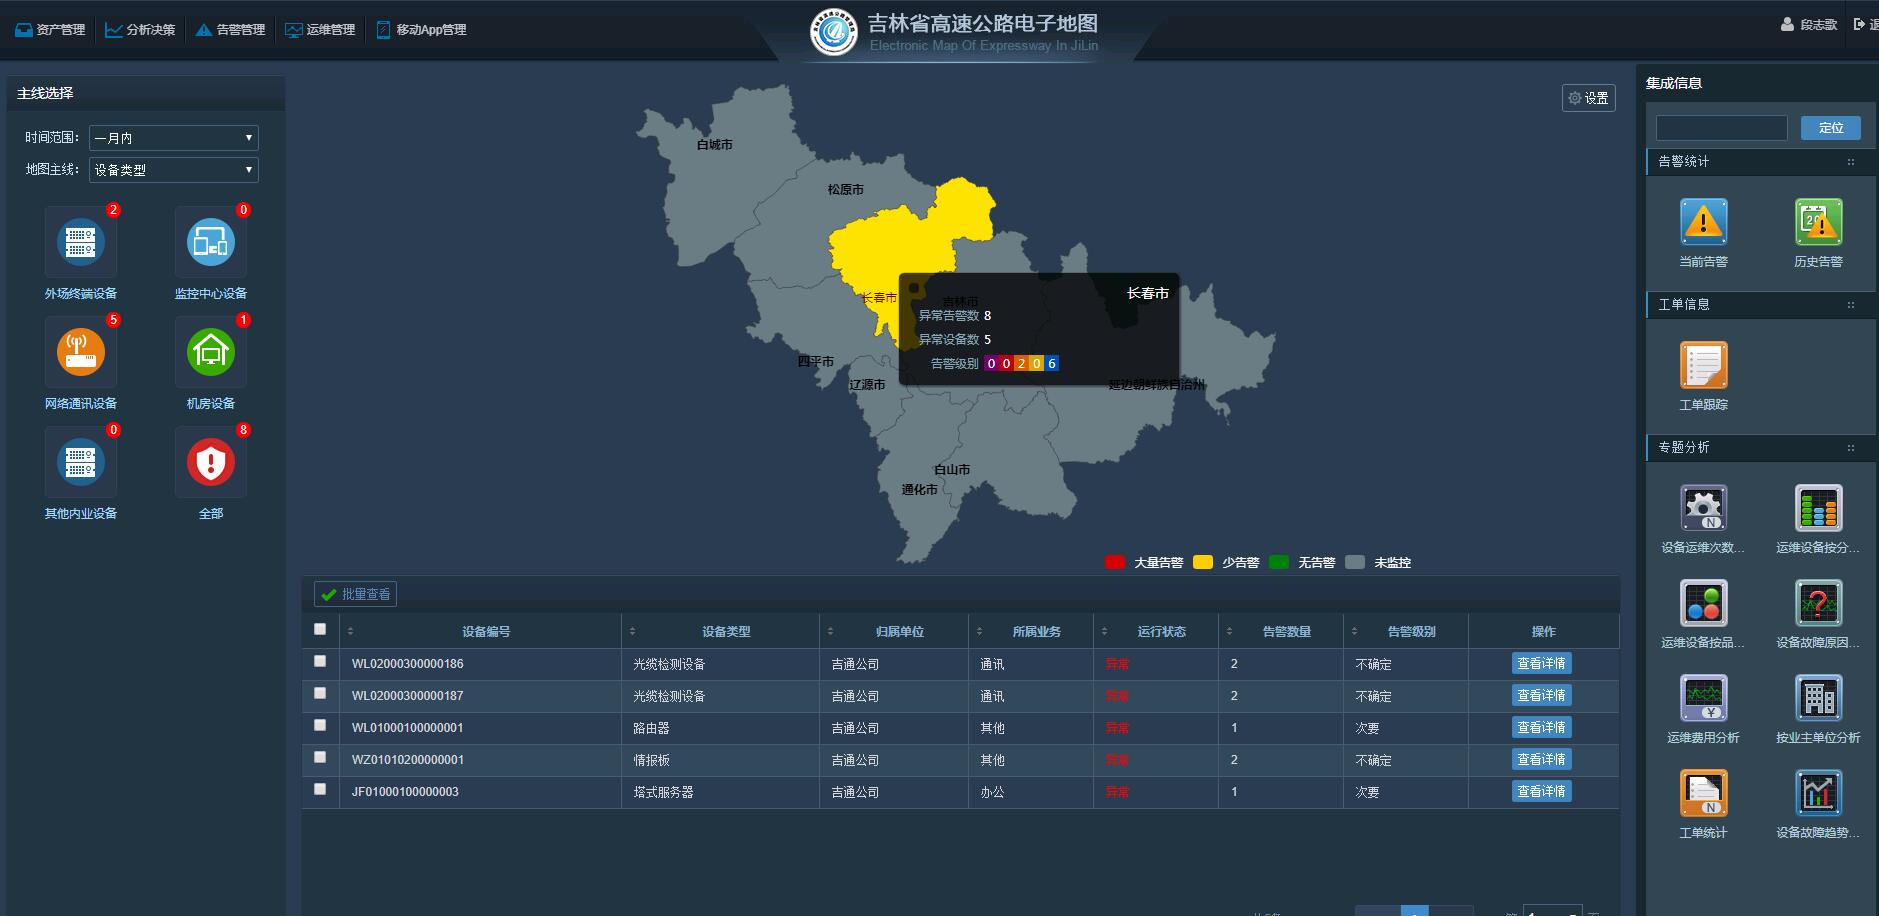The width and height of the screenshot is (1879, 916).
Task: Open the 外场终端设备 device icon
Action: [x=80, y=241]
